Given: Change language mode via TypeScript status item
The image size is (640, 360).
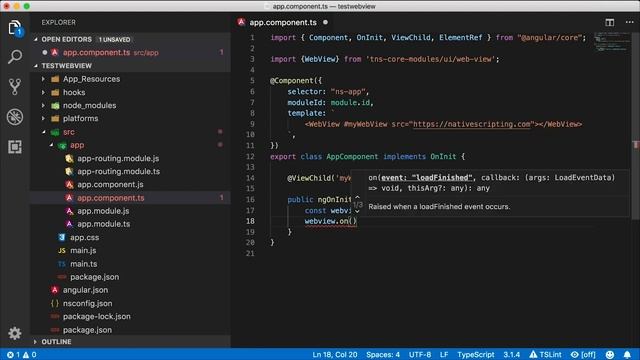Looking at the screenshot, I should [476, 355].
